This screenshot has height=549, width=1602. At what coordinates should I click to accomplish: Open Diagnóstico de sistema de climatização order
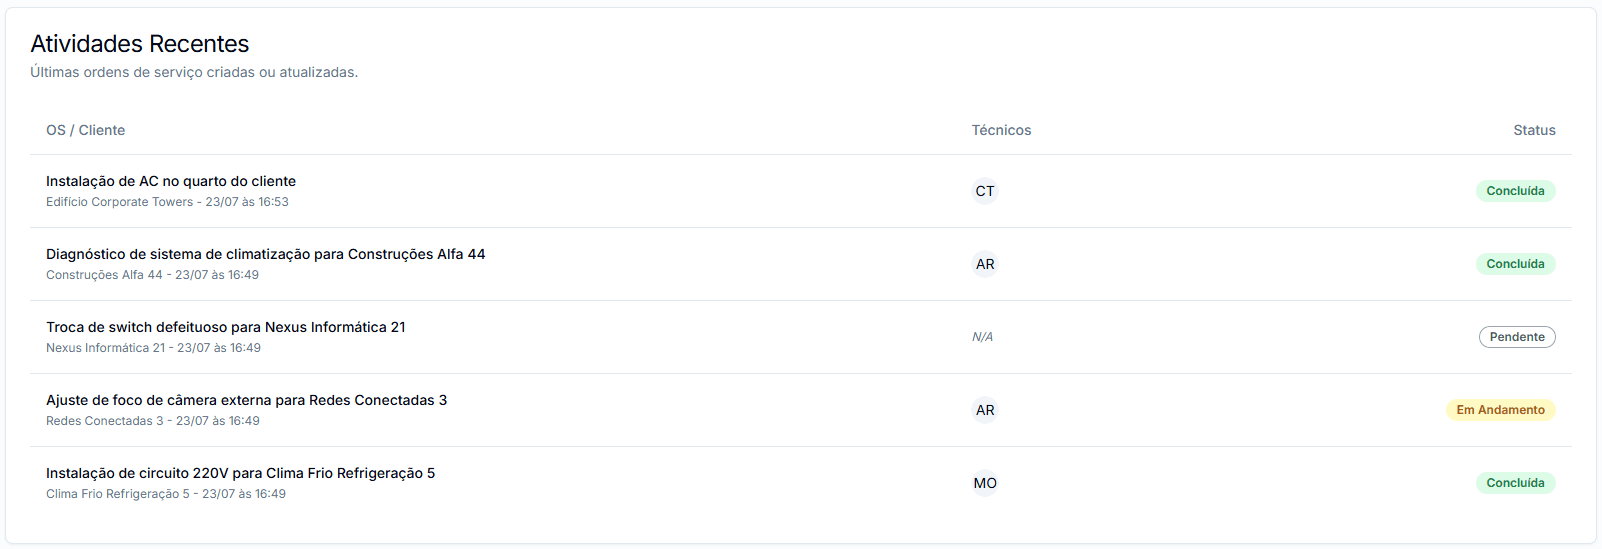pos(265,254)
